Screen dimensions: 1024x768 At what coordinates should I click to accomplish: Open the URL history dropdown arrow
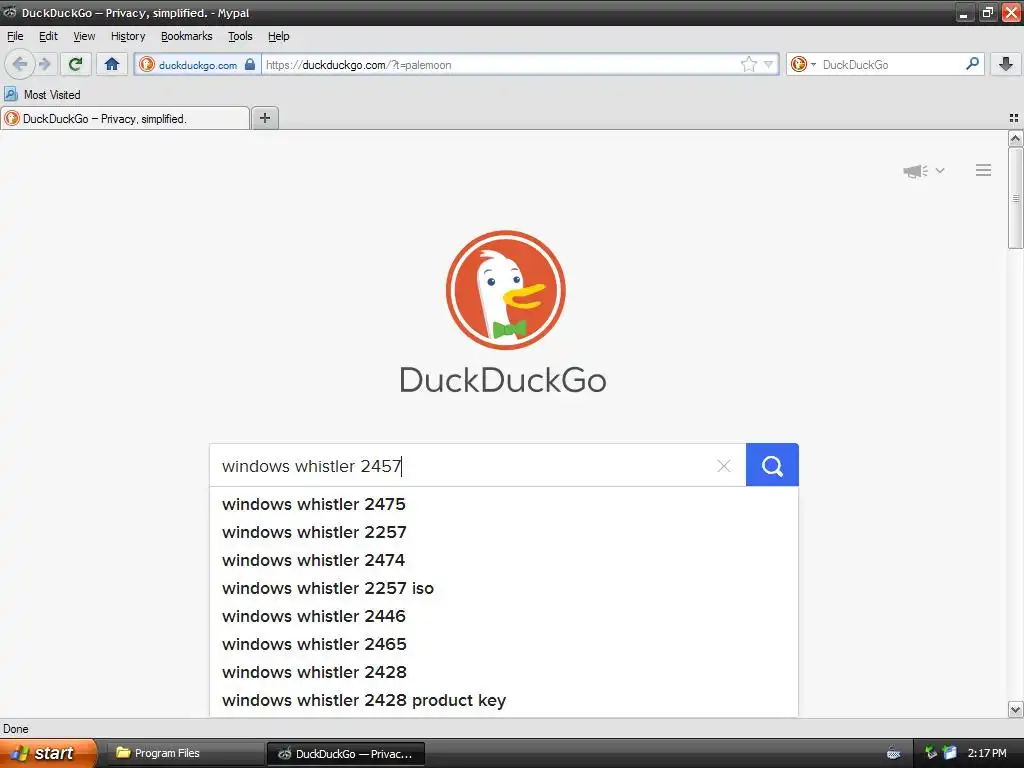tap(769, 64)
